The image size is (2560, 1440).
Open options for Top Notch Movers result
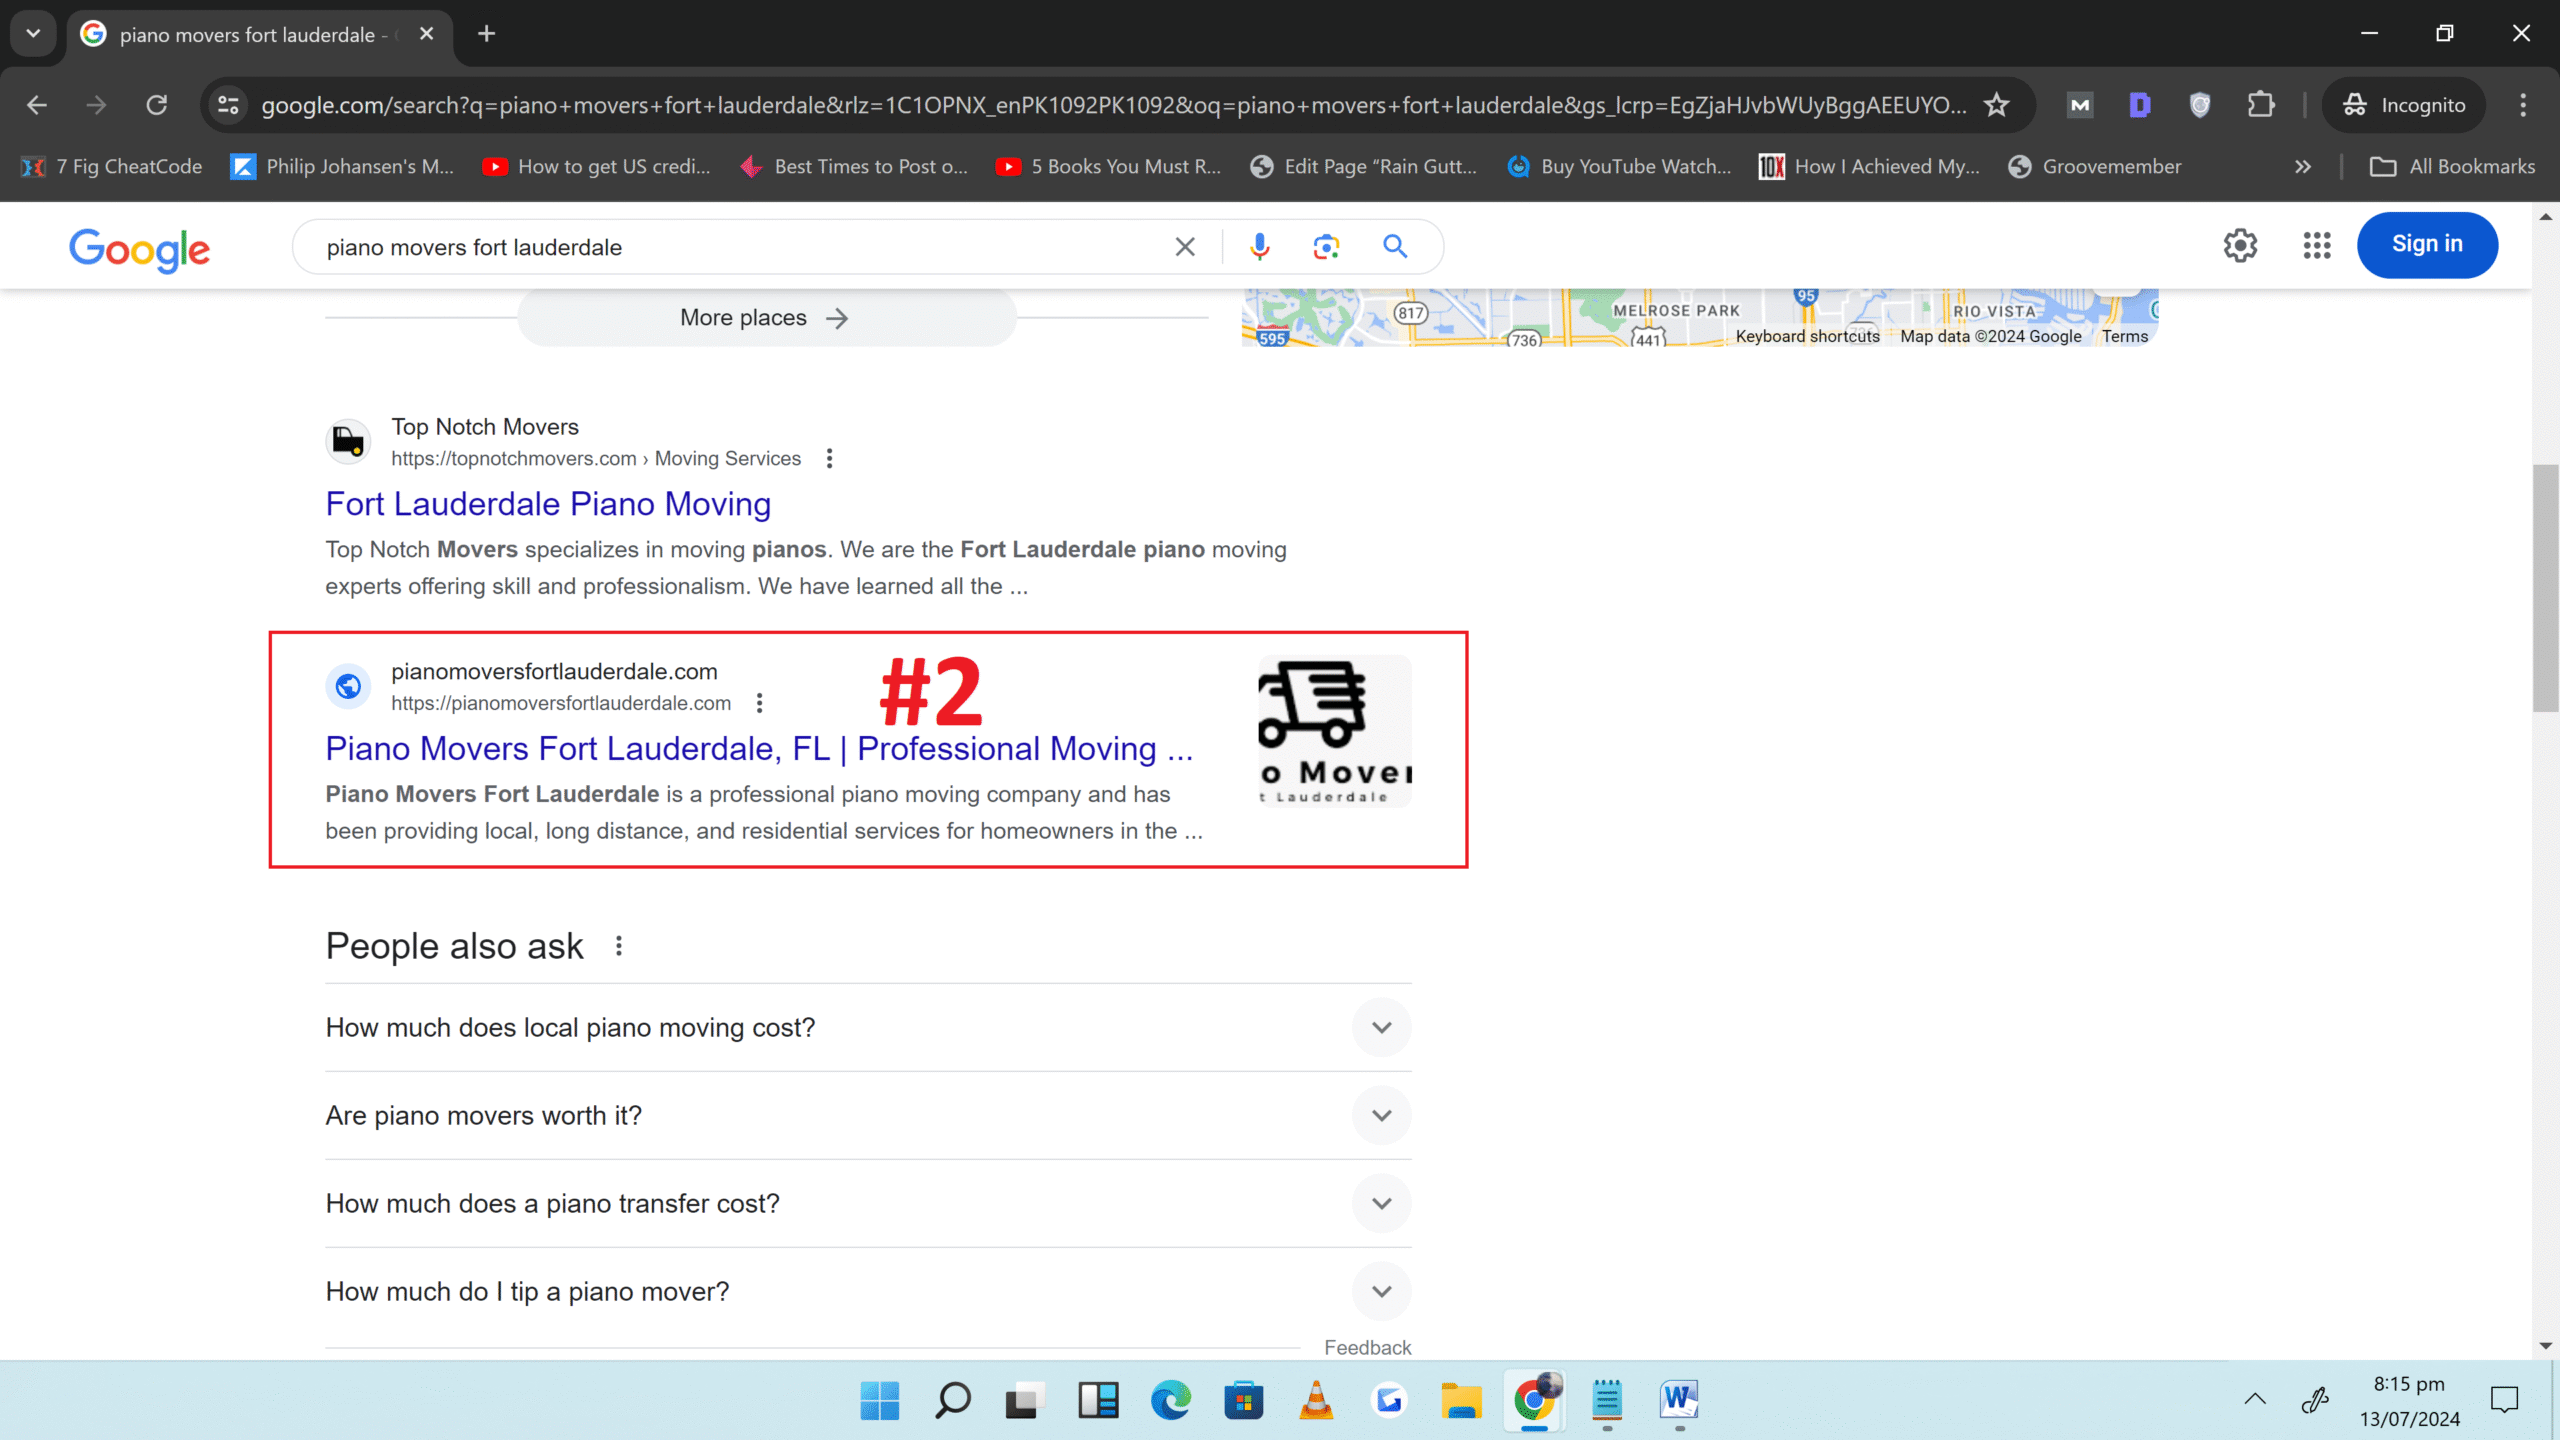[829, 458]
